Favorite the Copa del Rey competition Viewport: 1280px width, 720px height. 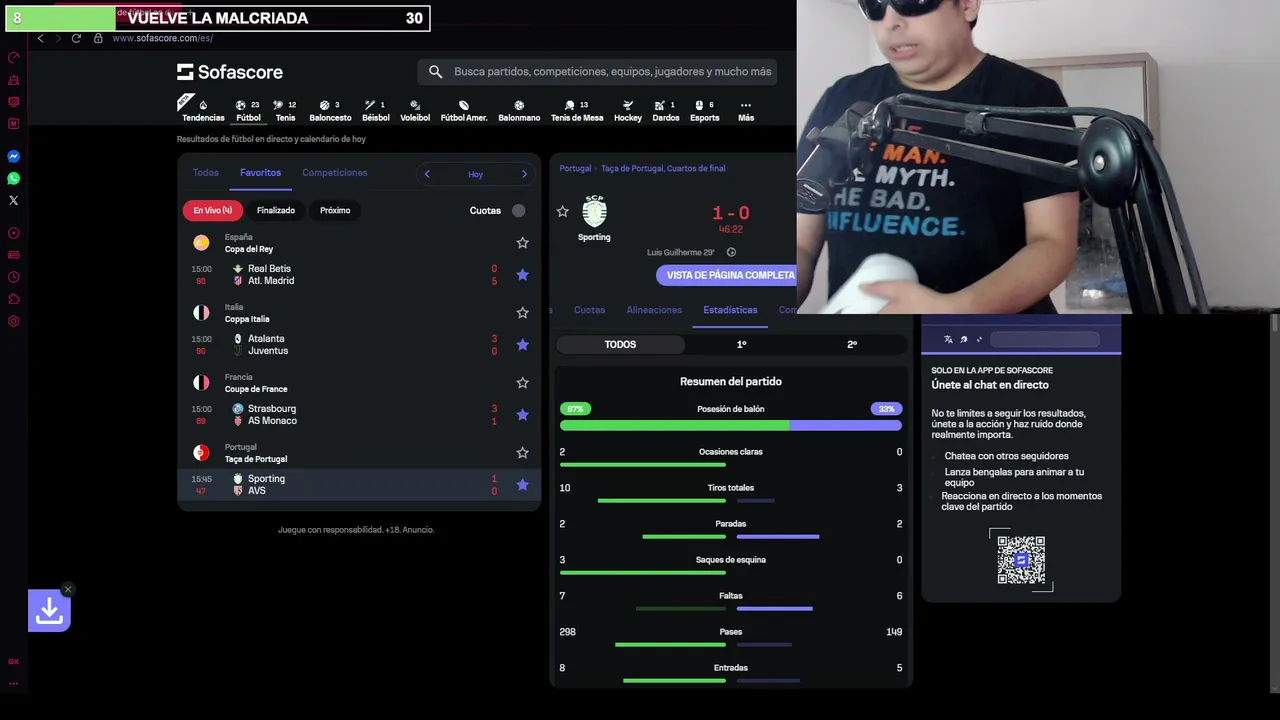point(522,243)
